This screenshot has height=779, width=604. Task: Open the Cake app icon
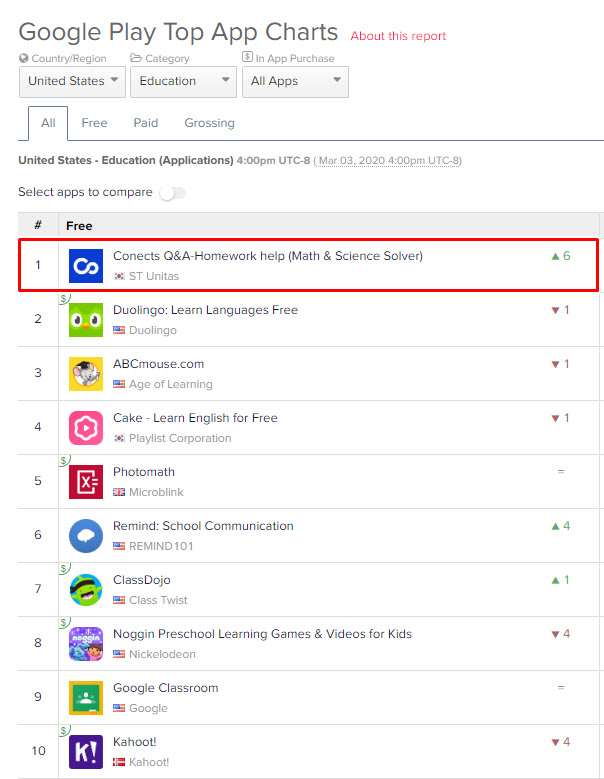(x=86, y=428)
